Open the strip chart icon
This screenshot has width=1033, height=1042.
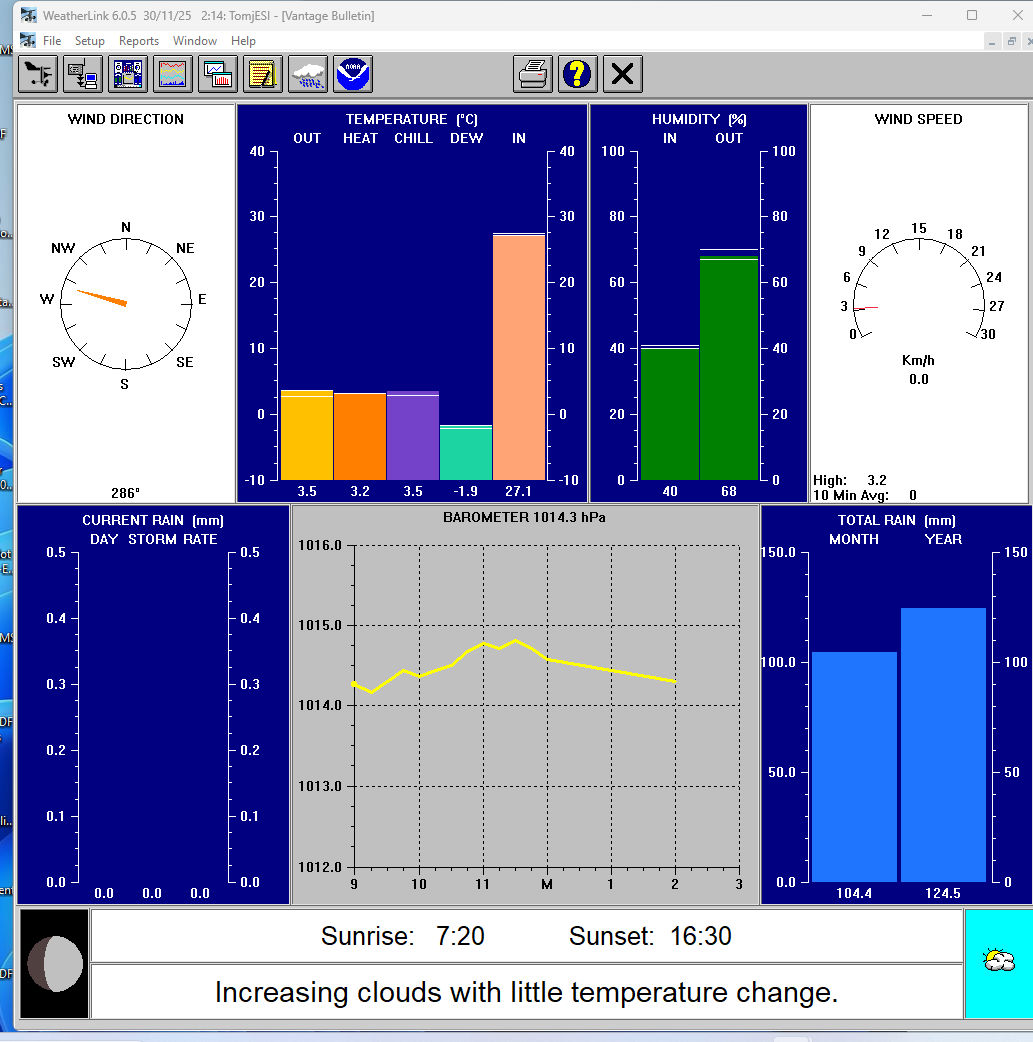(173, 74)
